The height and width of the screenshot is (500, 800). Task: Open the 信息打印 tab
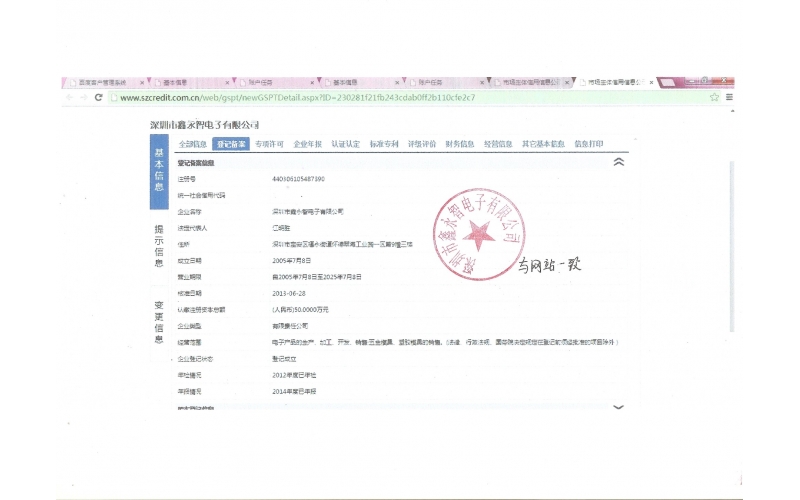tap(589, 144)
